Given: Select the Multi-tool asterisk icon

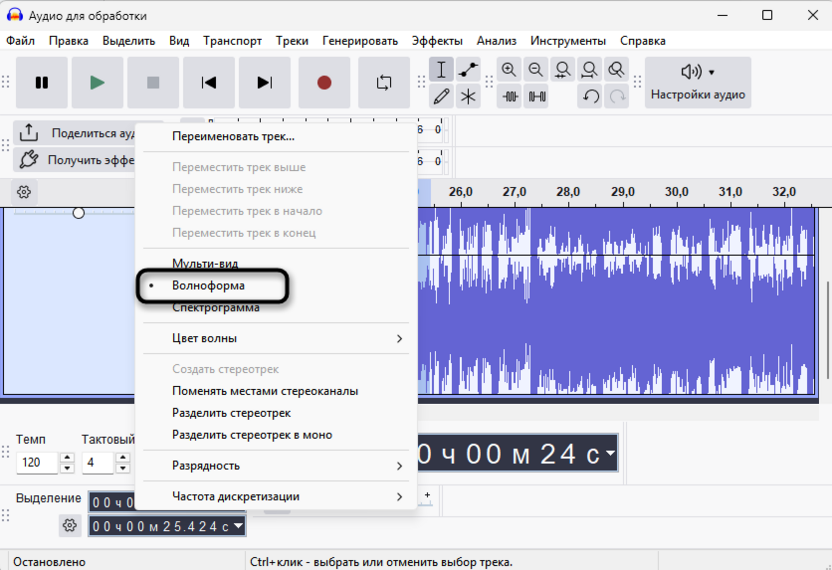Looking at the screenshot, I should click(x=468, y=97).
